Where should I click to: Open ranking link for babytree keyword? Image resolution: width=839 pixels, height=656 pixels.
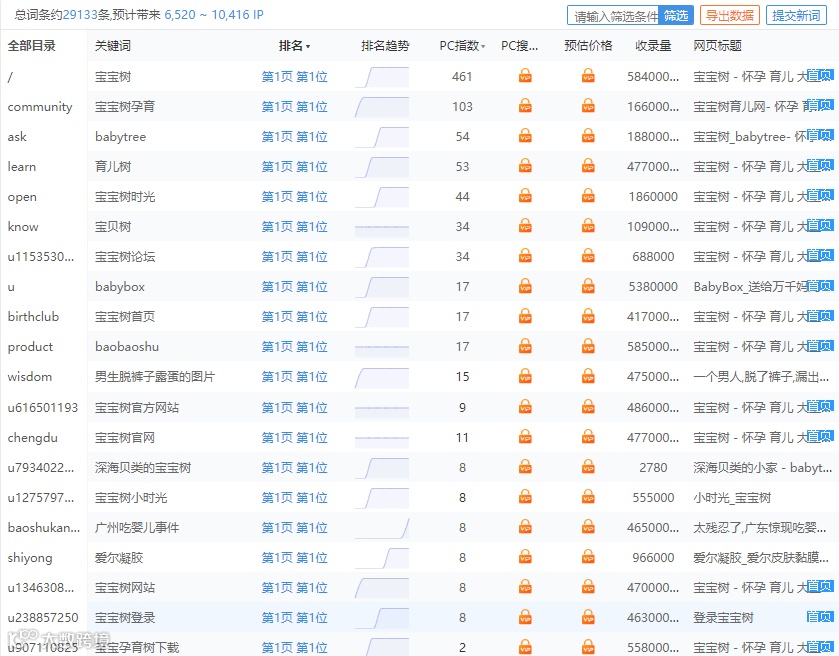(294, 136)
